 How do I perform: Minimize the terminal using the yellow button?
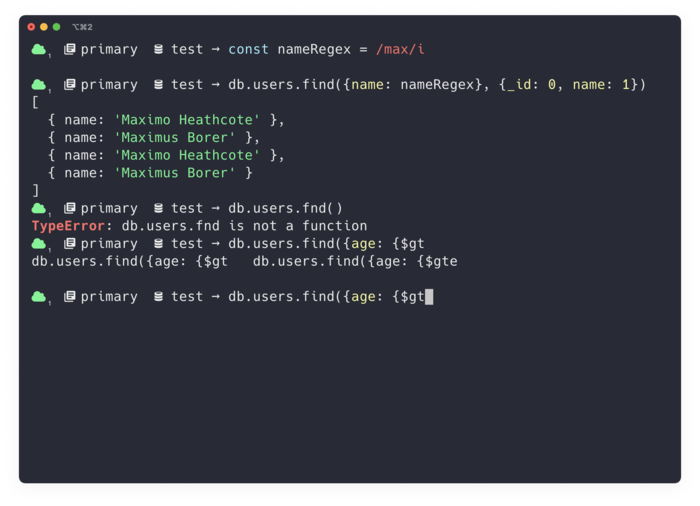[44, 27]
